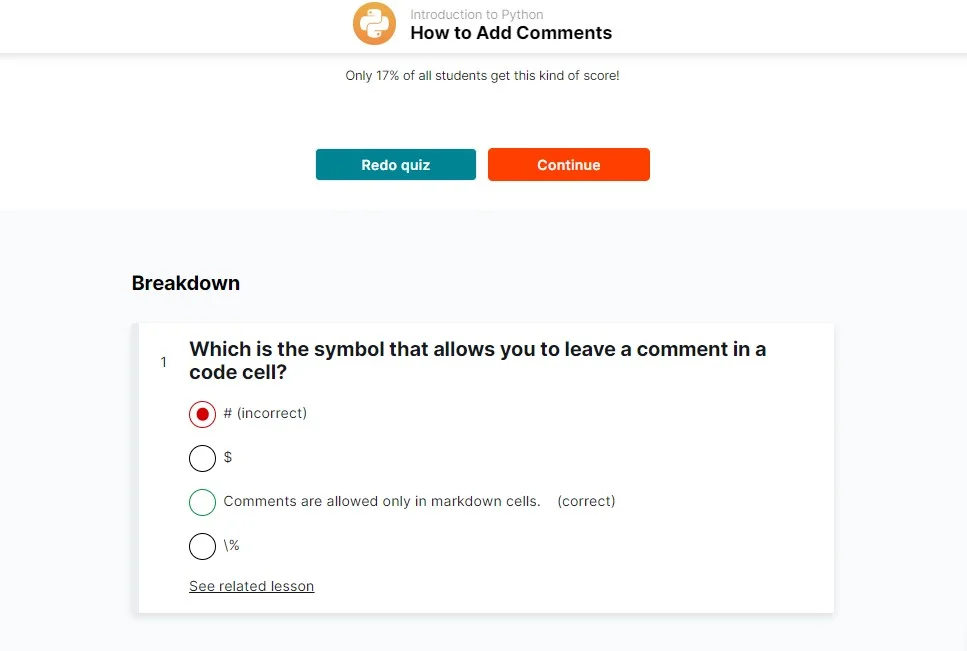Click the Breakdown section heading
The height and width of the screenshot is (651, 967).
tap(186, 283)
